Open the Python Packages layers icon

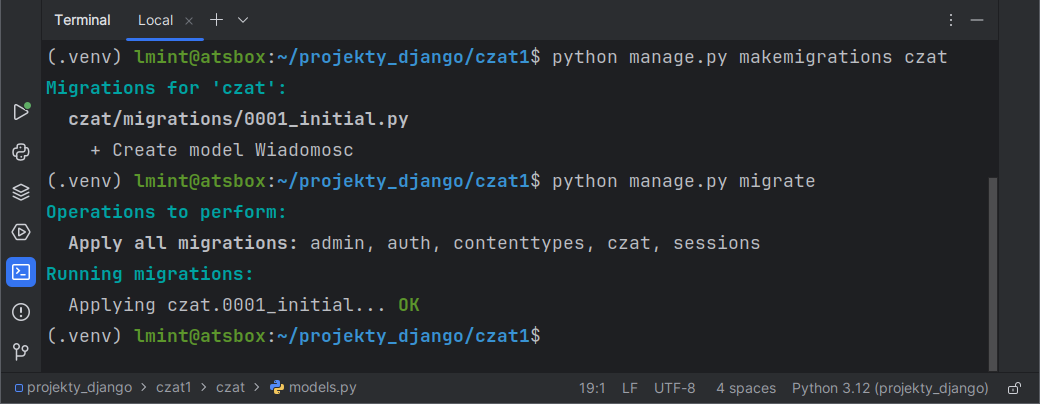(21, 192)
